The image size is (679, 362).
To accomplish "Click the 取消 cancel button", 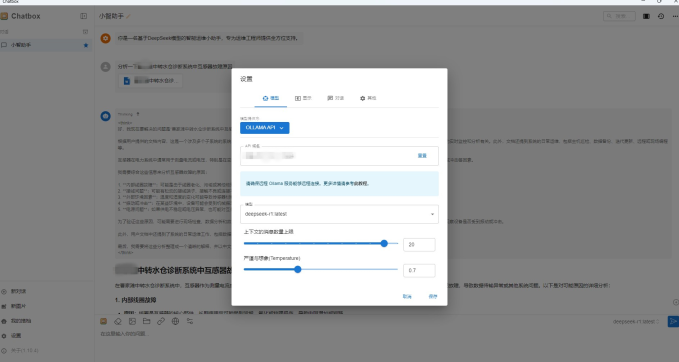I will click(x=407, y=297).
